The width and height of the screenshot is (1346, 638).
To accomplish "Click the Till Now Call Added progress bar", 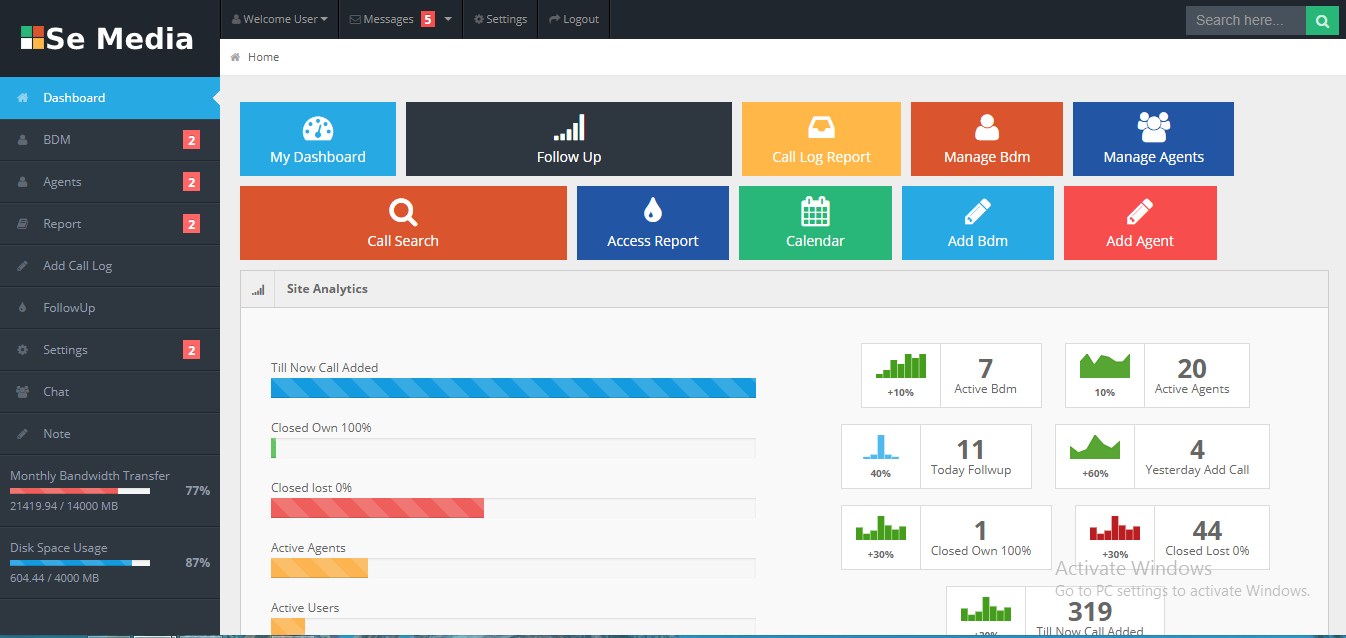I will click(513, 388).
